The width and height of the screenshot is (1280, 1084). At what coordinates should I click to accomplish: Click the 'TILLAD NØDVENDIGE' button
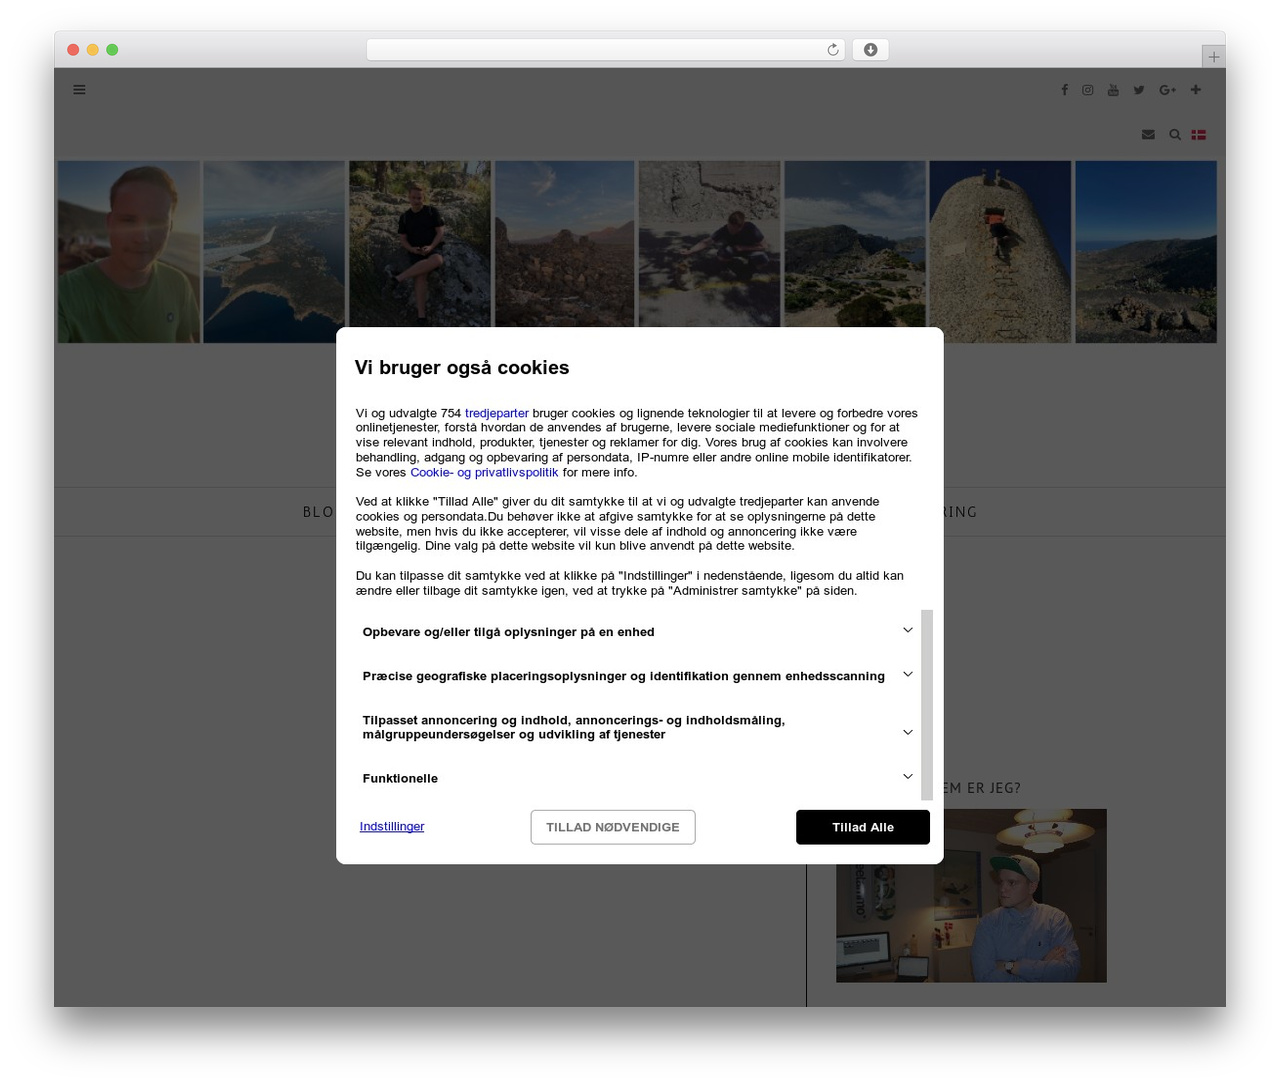(613, 827)
